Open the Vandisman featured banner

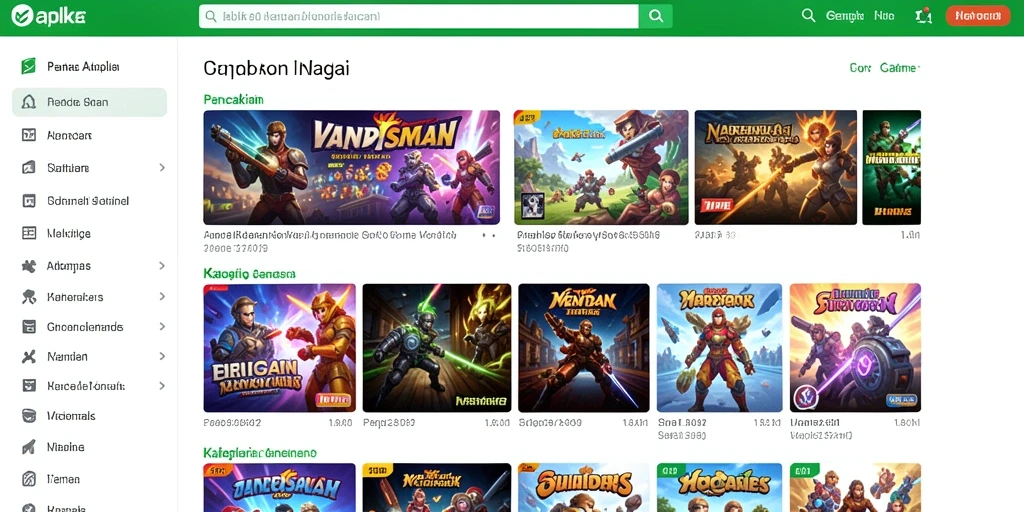(351, 167)
